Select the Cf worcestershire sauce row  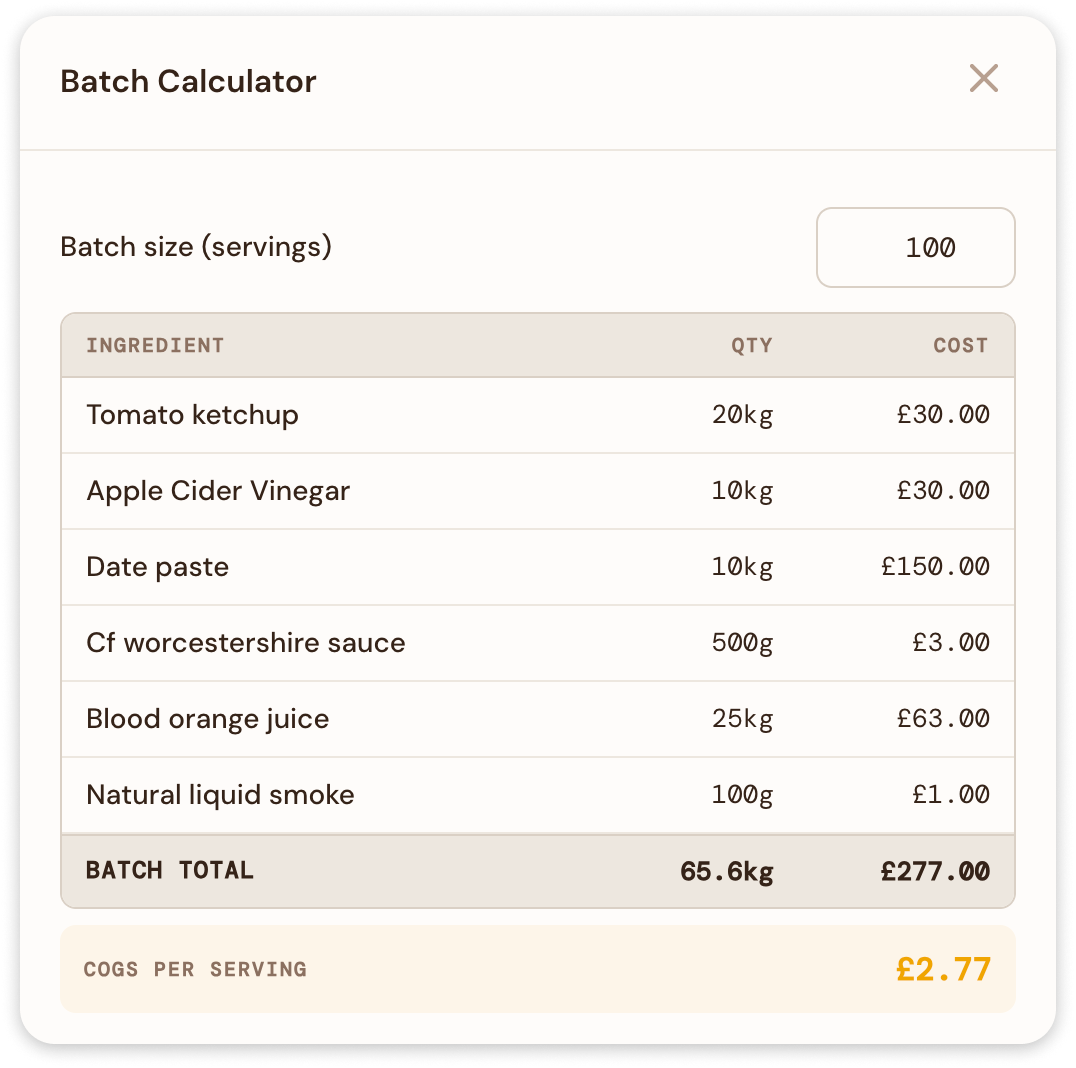pyautogui.click(x=400, y=643)
